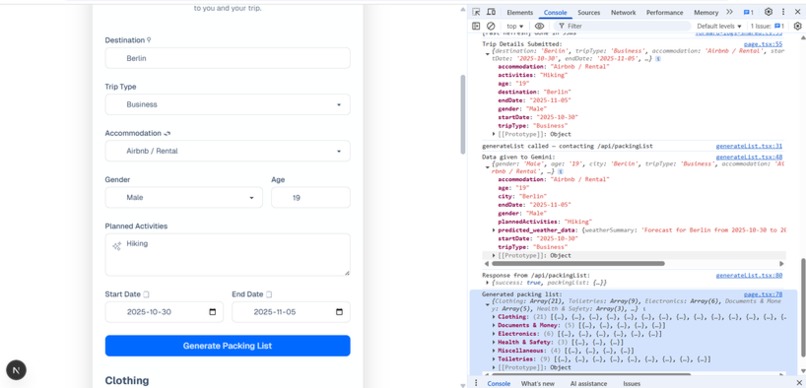
Task: Select the Console tab
Action: point(555,12)
